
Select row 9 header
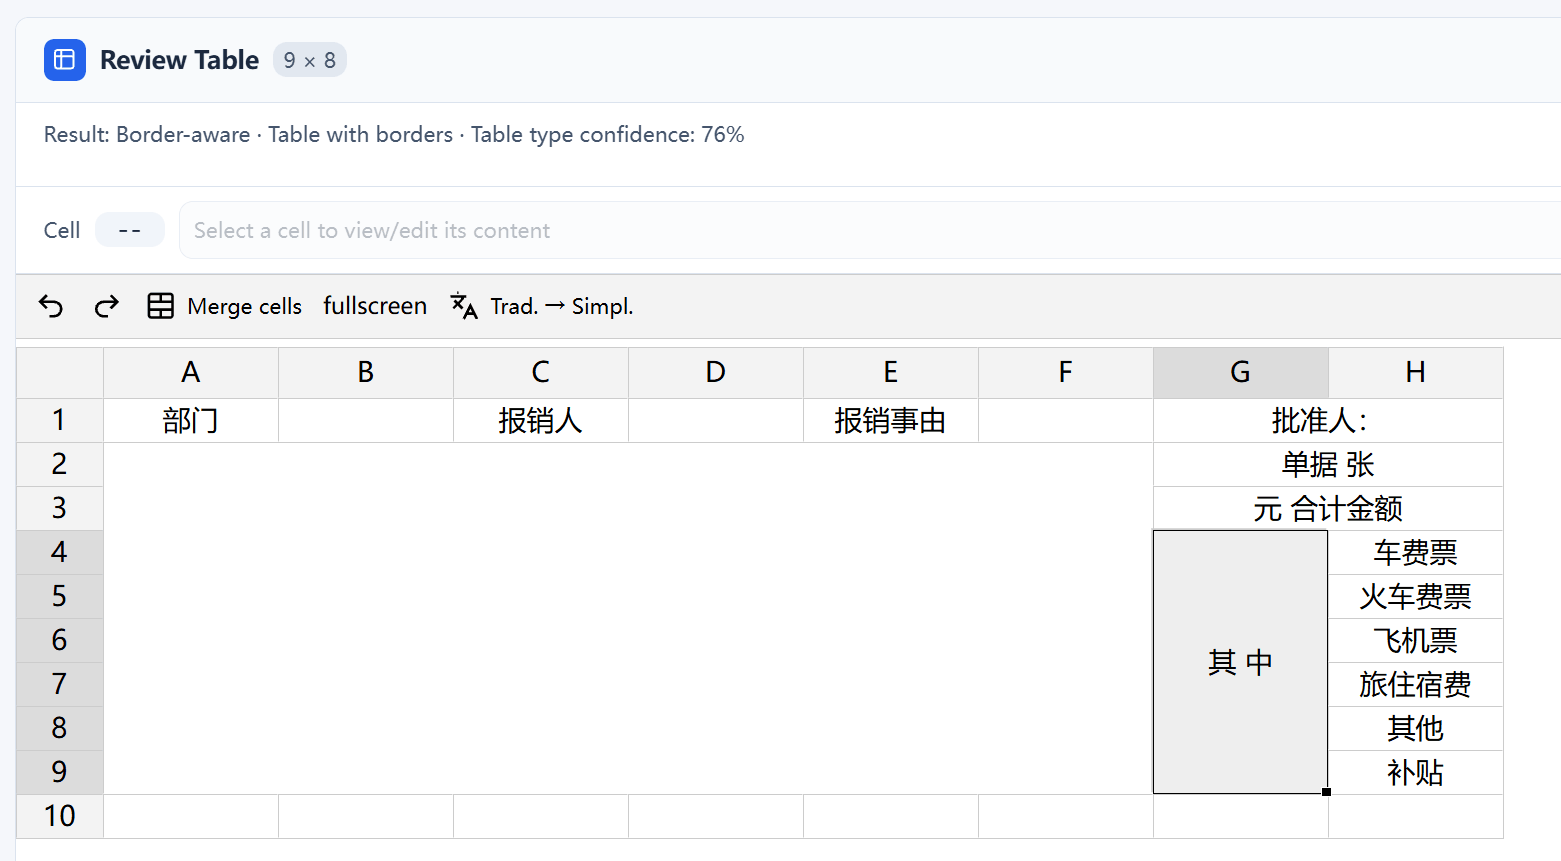click(60, 773)
